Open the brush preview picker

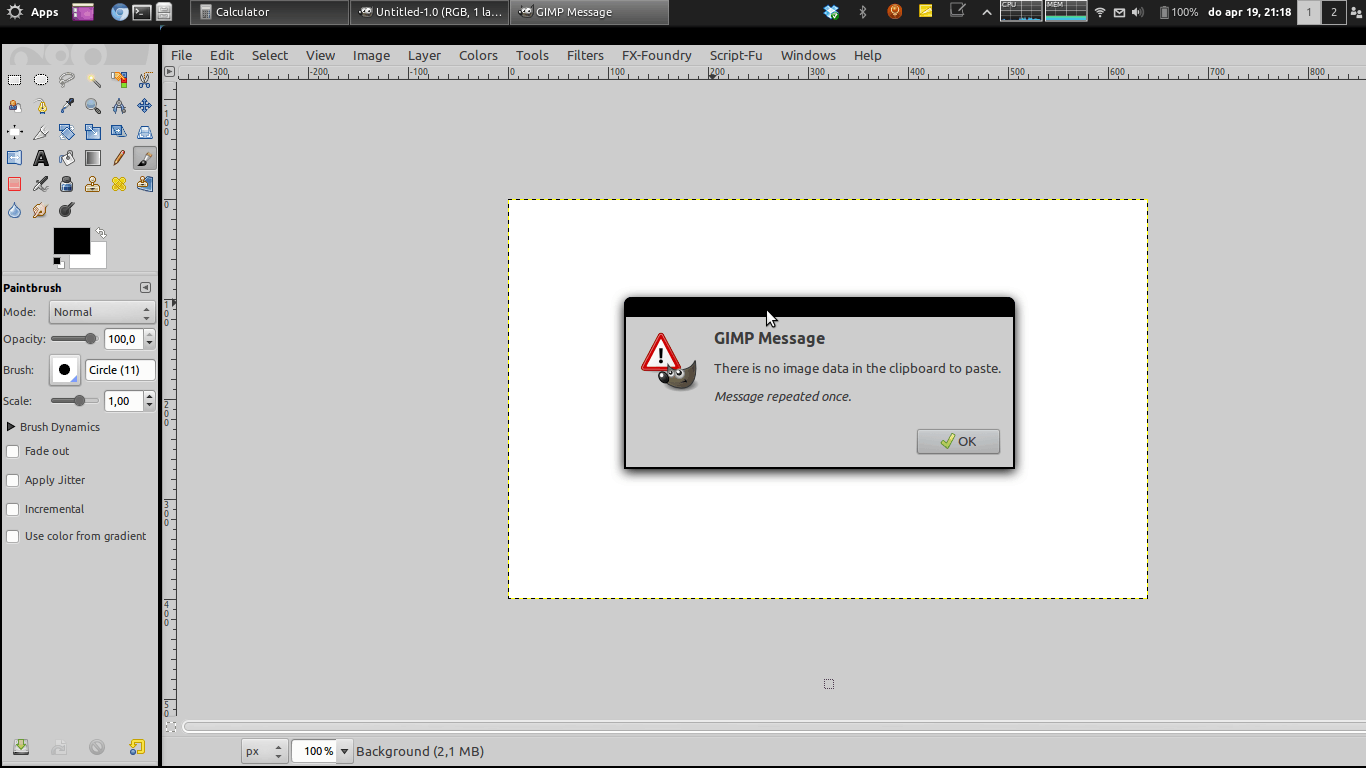pos(65,370)
